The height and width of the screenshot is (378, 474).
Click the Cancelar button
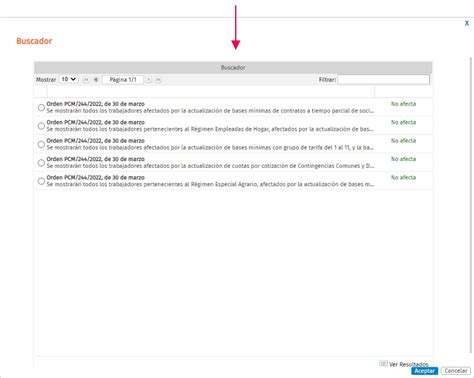point(456,371)
